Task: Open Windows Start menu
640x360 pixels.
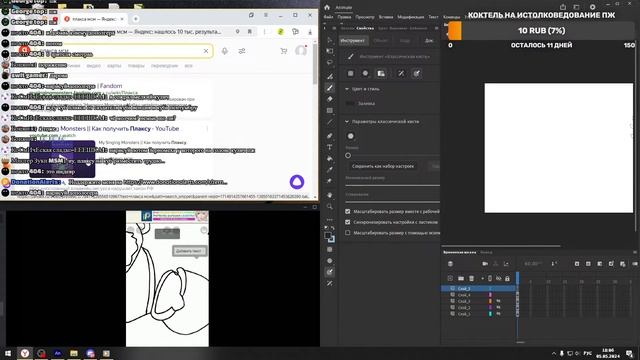Action: coord(8,353)
